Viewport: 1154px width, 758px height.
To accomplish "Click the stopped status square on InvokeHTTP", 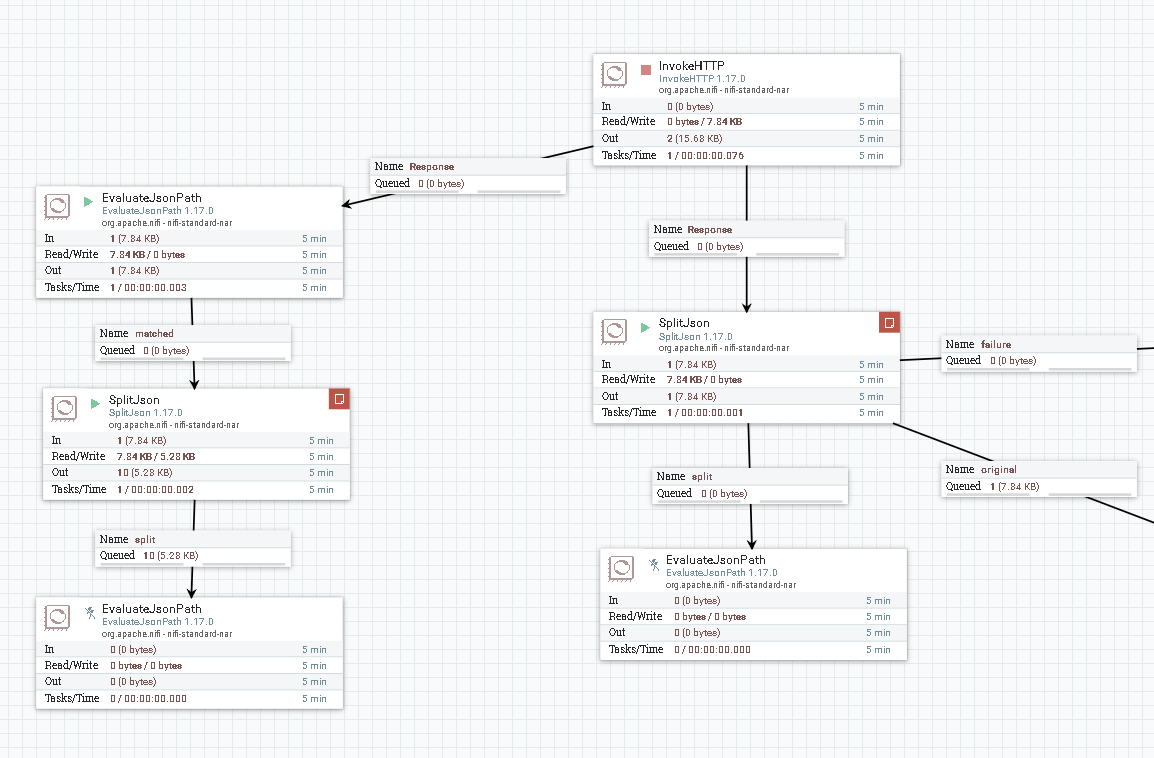I will [644, 71].
